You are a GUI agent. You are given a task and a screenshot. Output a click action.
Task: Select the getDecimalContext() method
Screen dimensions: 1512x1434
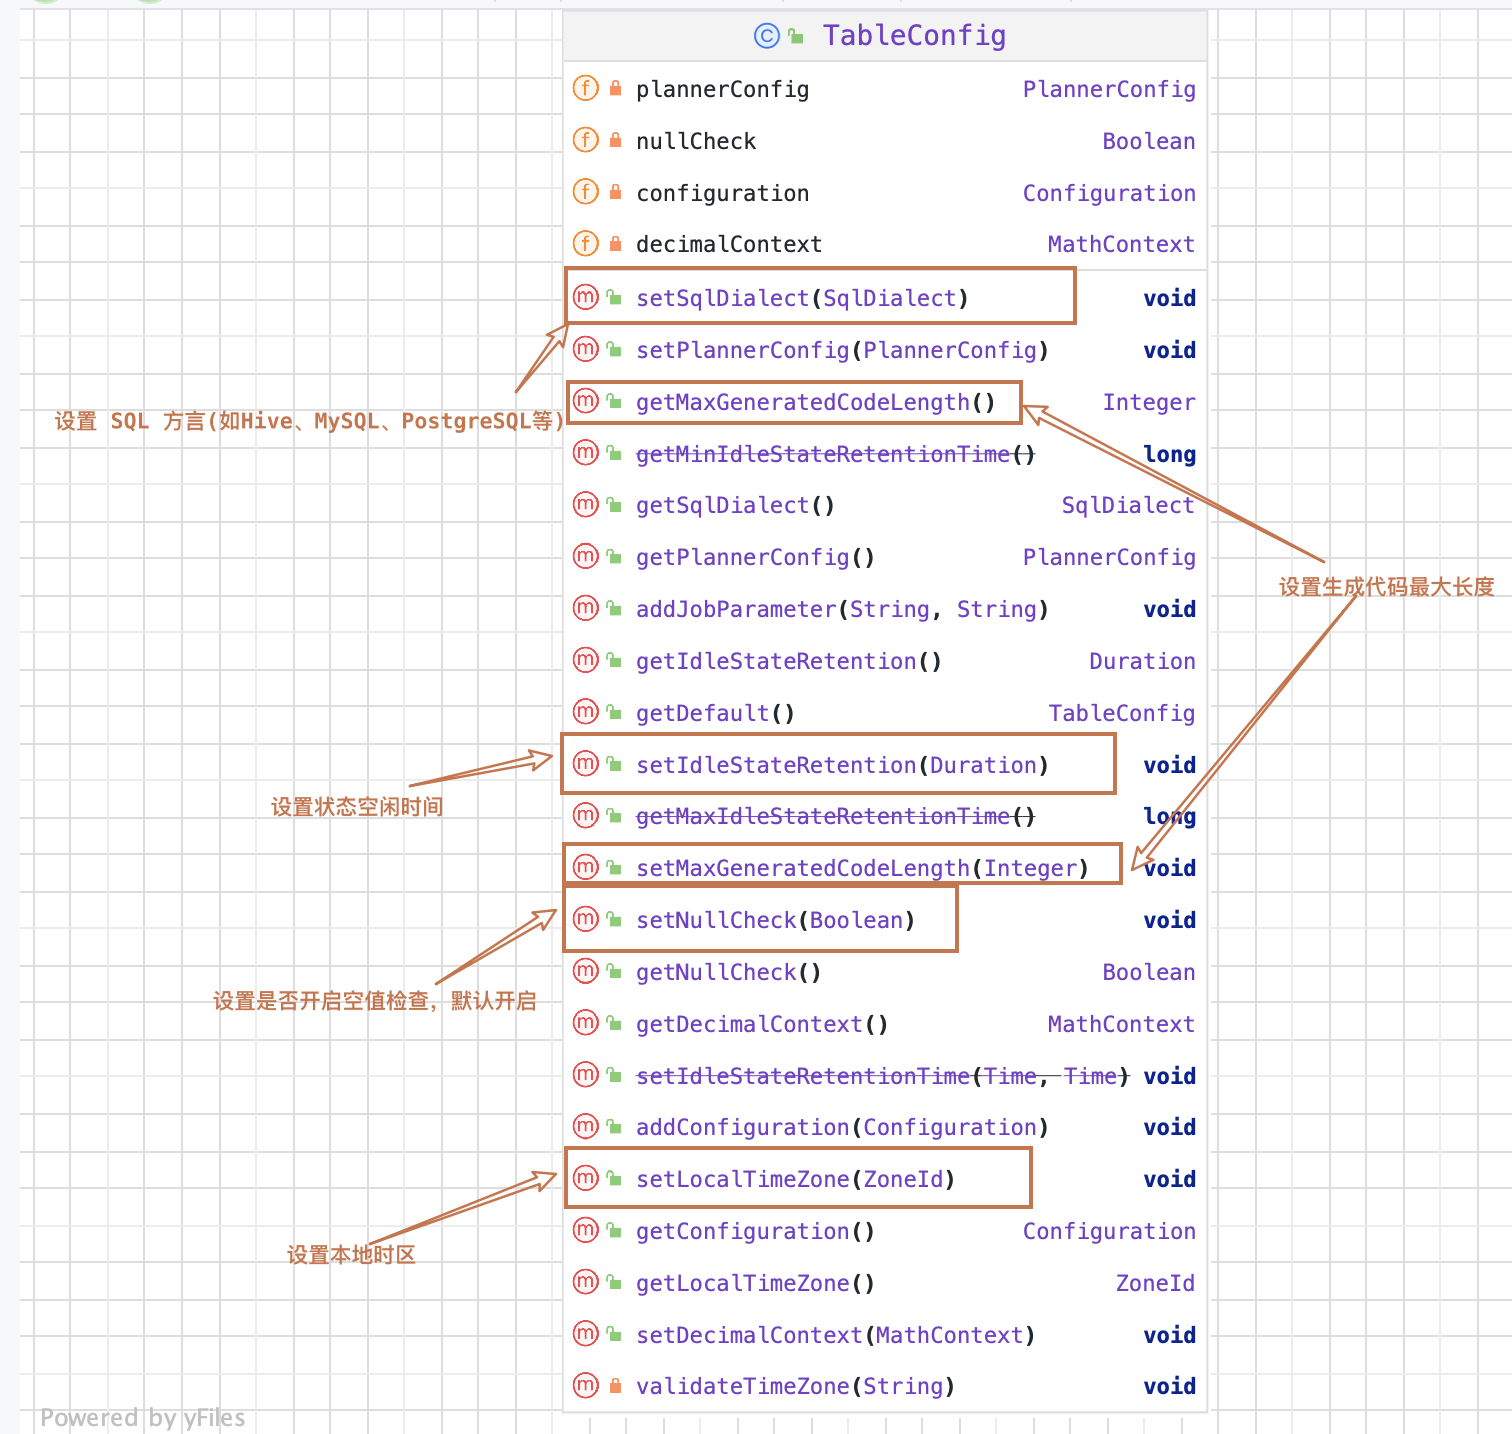pos(762,1024)
